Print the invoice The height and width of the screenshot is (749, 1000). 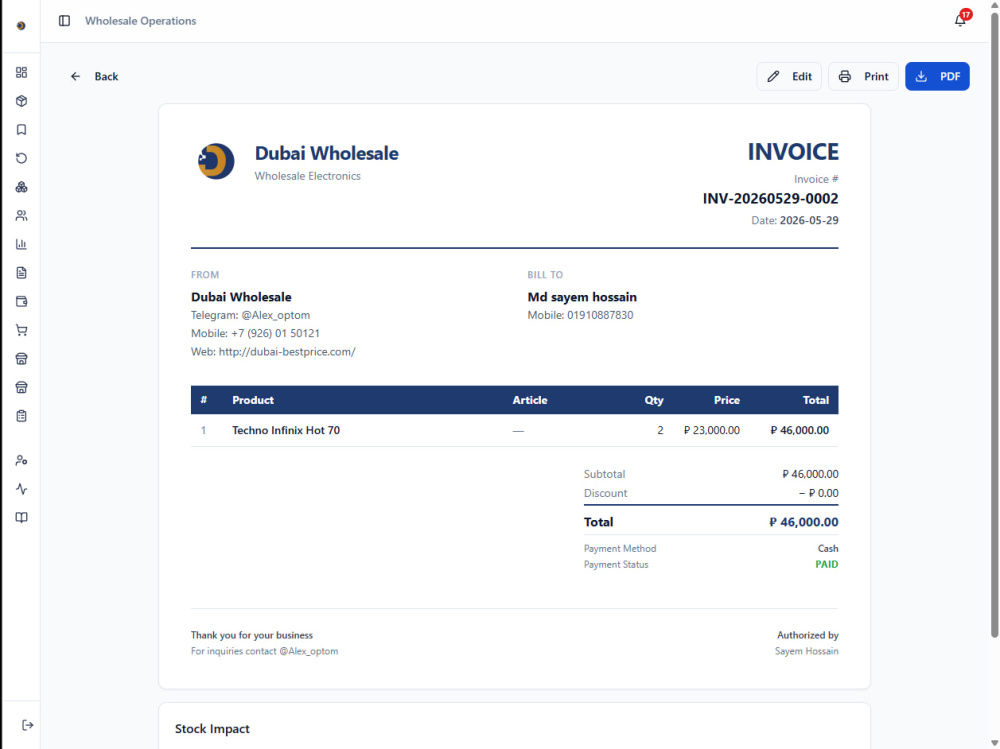coord(863,77)
